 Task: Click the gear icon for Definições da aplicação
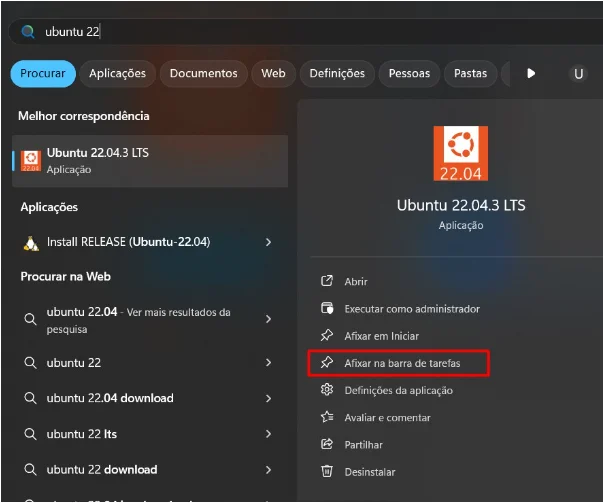tap(327, 390)
